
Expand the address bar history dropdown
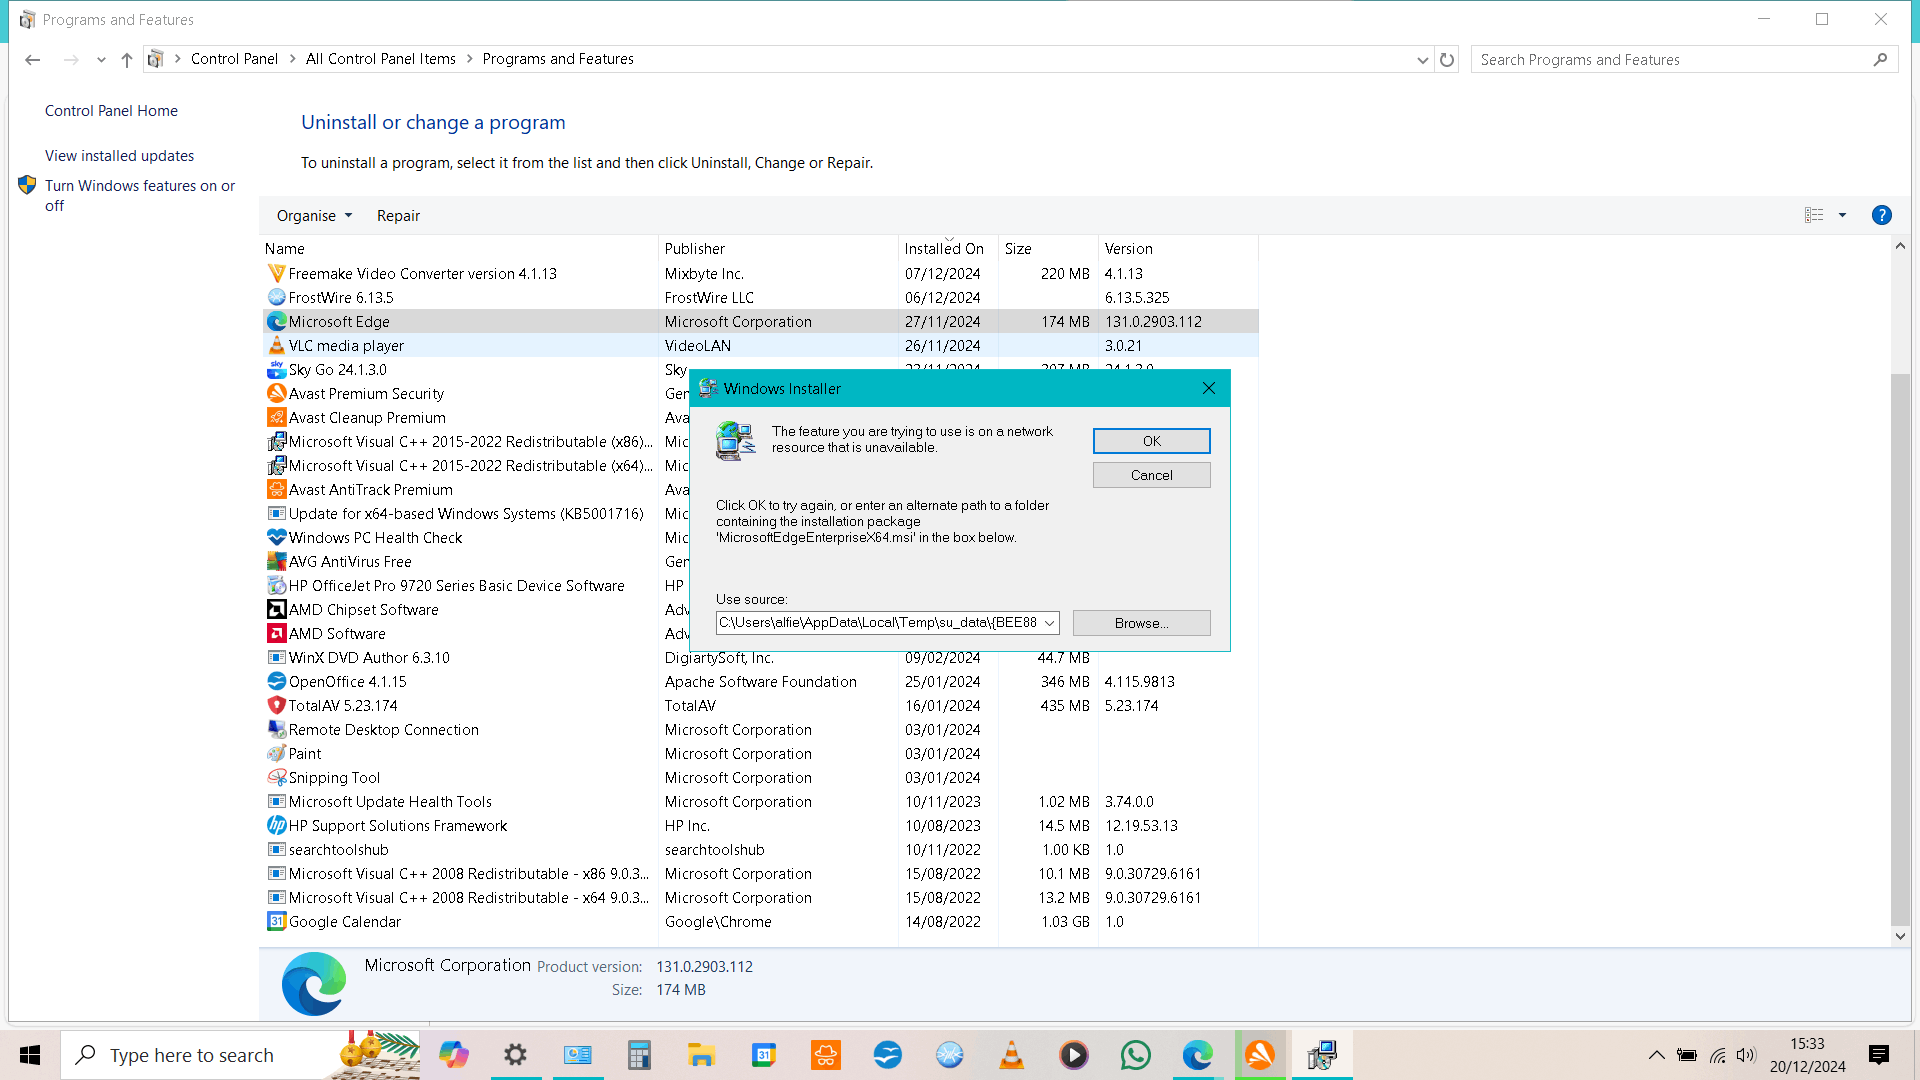1422,60
